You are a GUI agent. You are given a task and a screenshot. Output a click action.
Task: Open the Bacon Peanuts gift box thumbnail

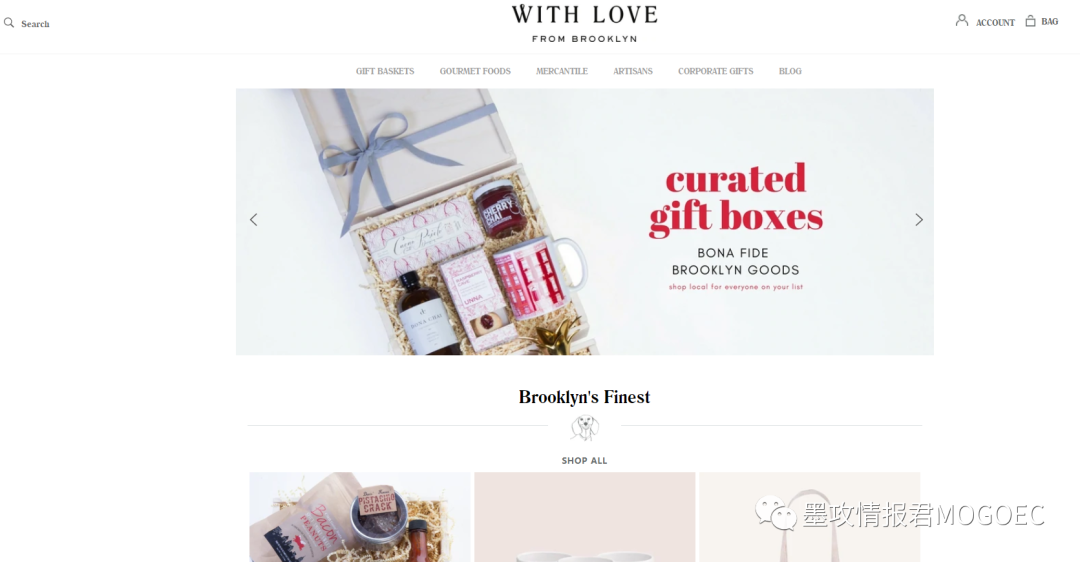pyautogui.click(x=360, y=517)
